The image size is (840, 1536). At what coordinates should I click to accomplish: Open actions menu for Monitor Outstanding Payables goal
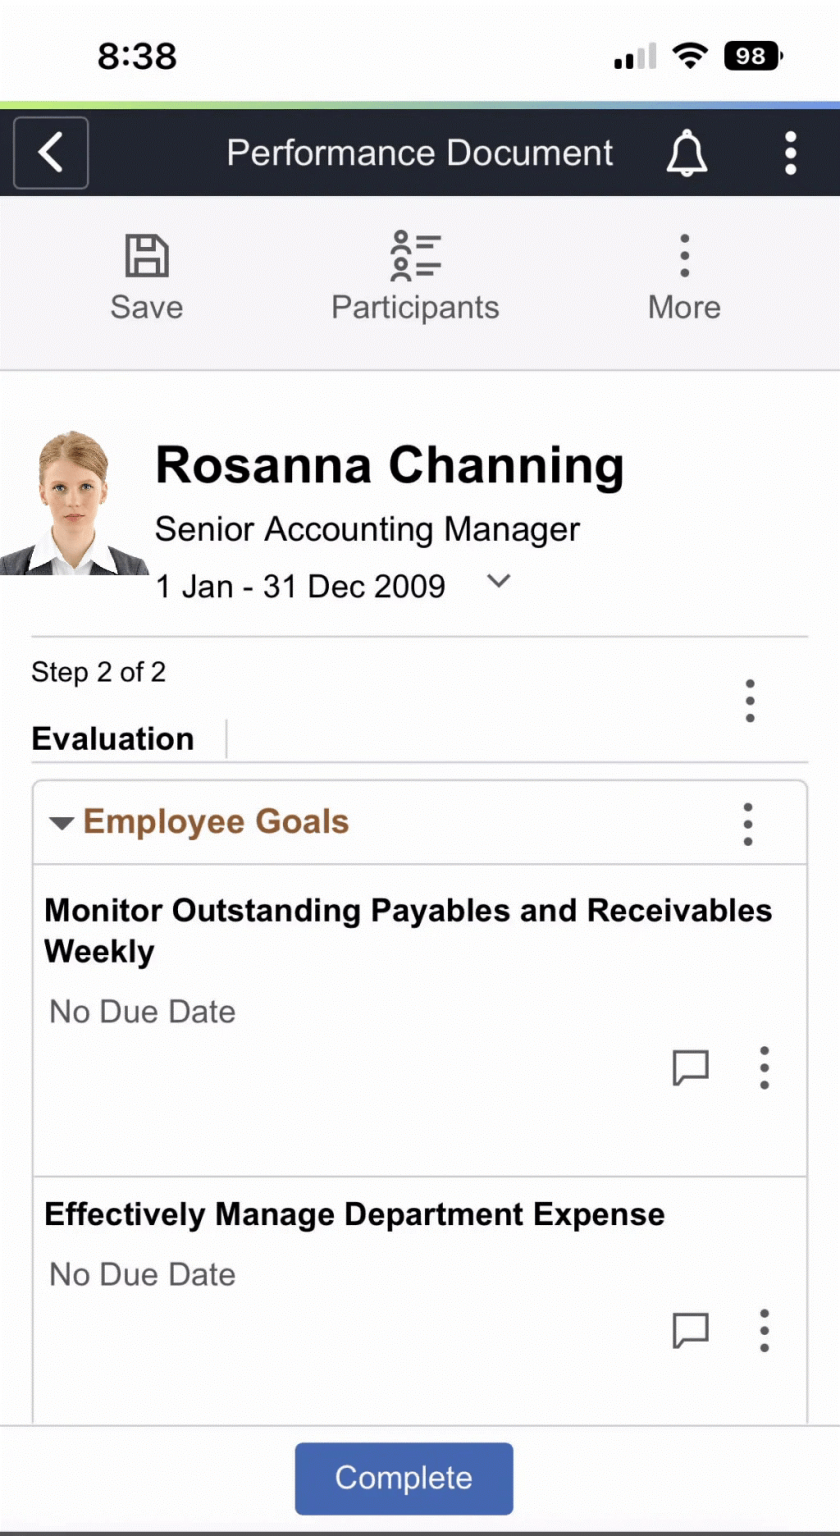pyautogui.click(x=764, y=1068)
